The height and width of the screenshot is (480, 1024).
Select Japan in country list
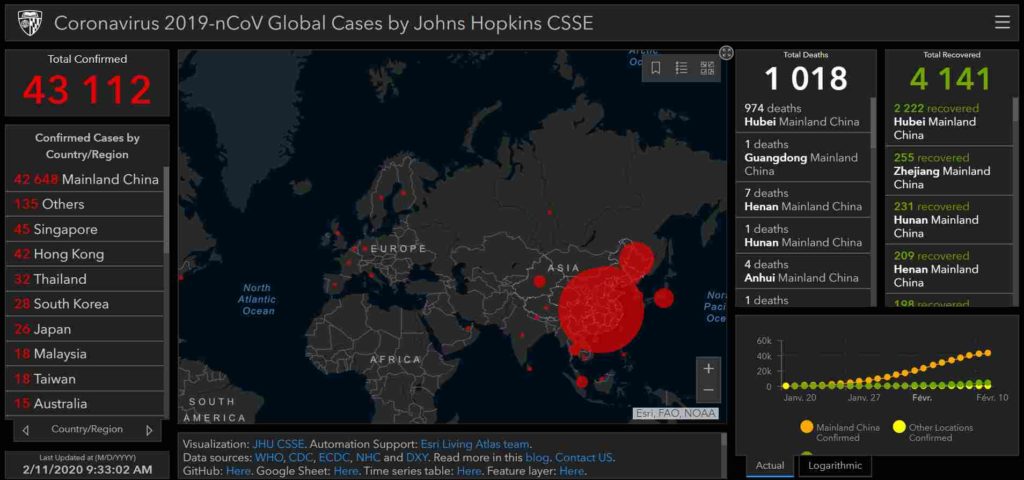coord(84,329)
